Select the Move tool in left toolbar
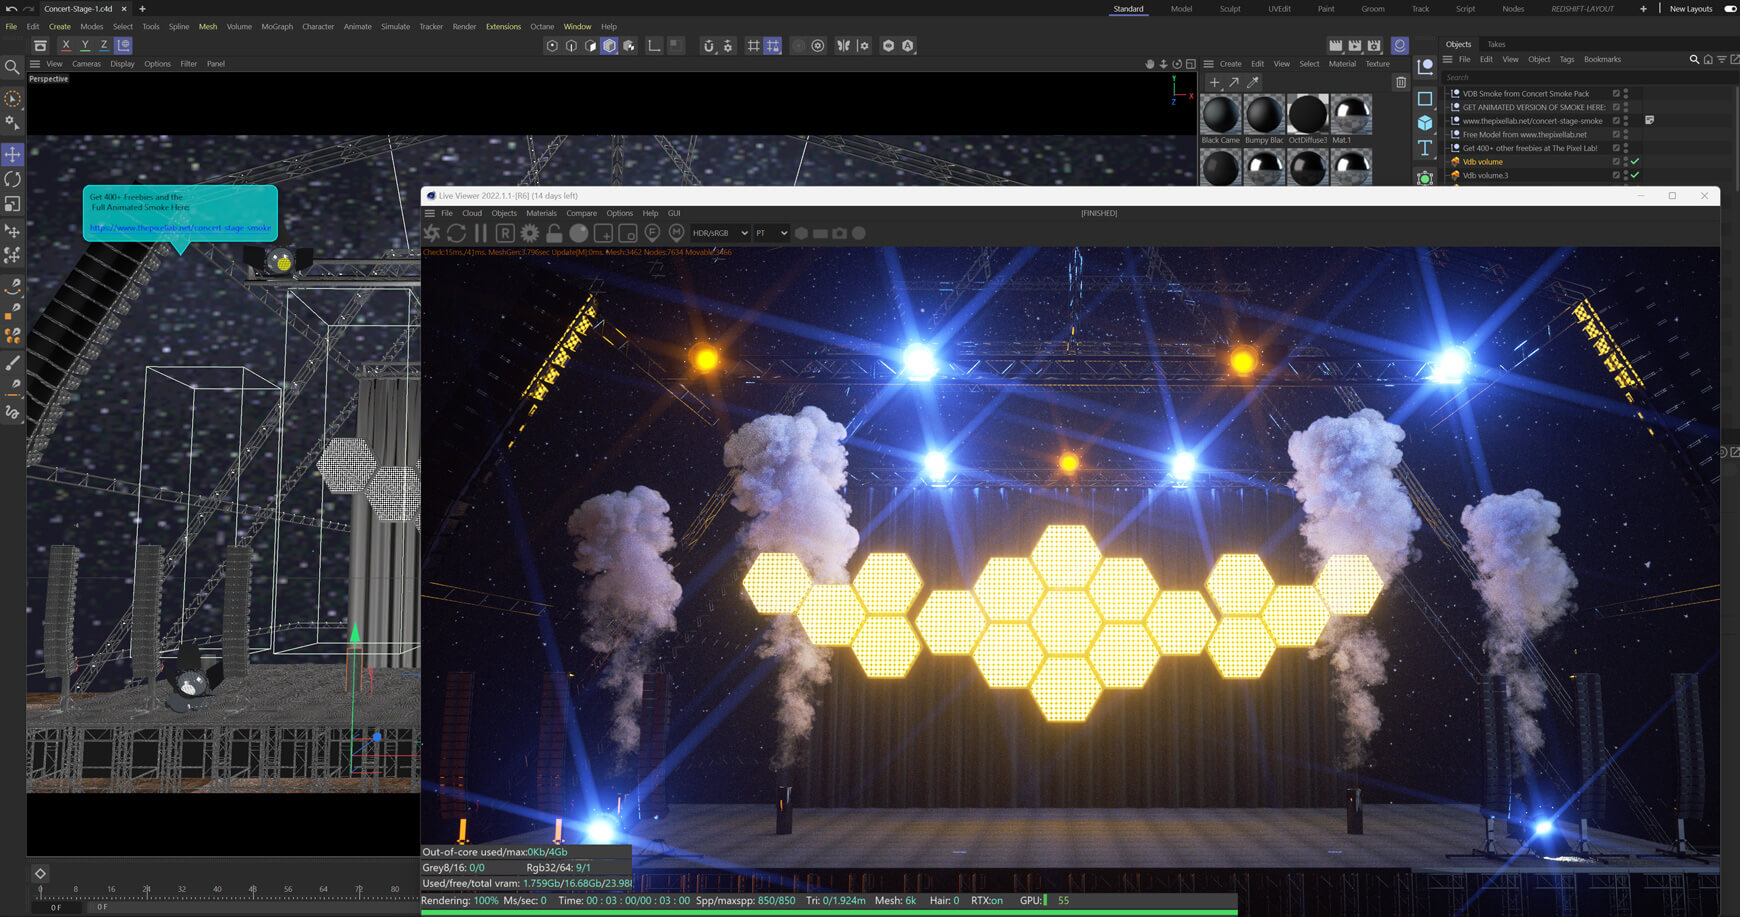Screen dimensions: 1740x917 (13, 154)
